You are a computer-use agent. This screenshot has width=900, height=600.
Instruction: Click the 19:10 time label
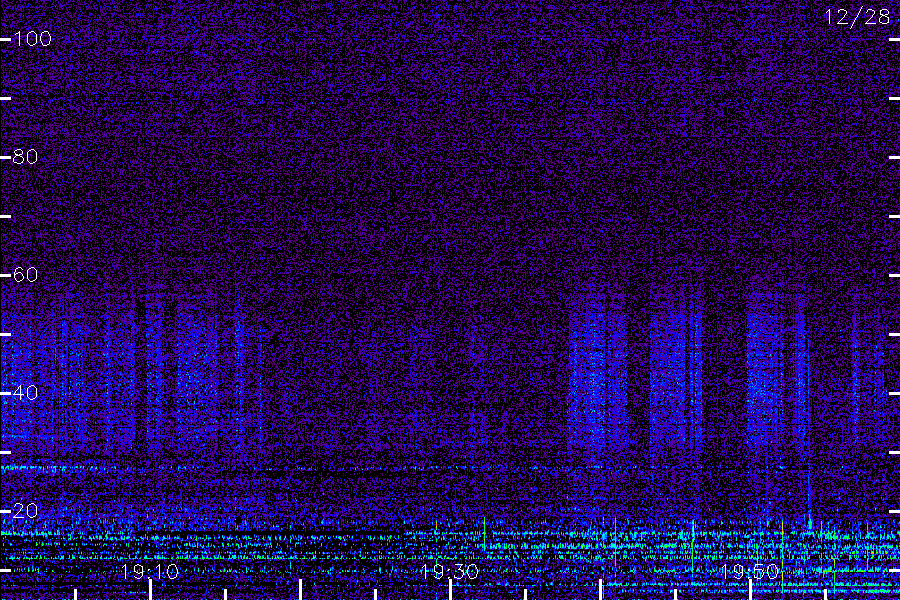pos(150,571)
